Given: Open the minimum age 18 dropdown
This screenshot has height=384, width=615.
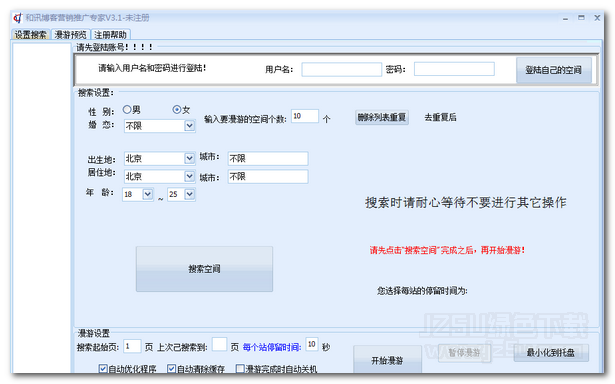Looking at the screenshot, I should [x=147, y=194].
